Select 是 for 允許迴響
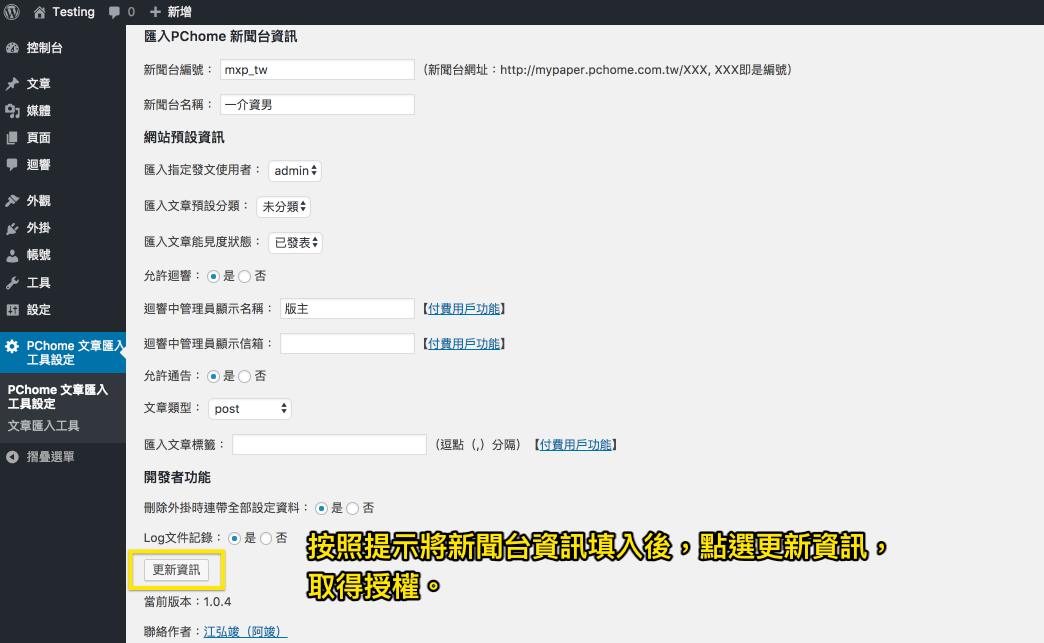The width and height of the screenshot is (1044, 643). (x=213, y=276)
